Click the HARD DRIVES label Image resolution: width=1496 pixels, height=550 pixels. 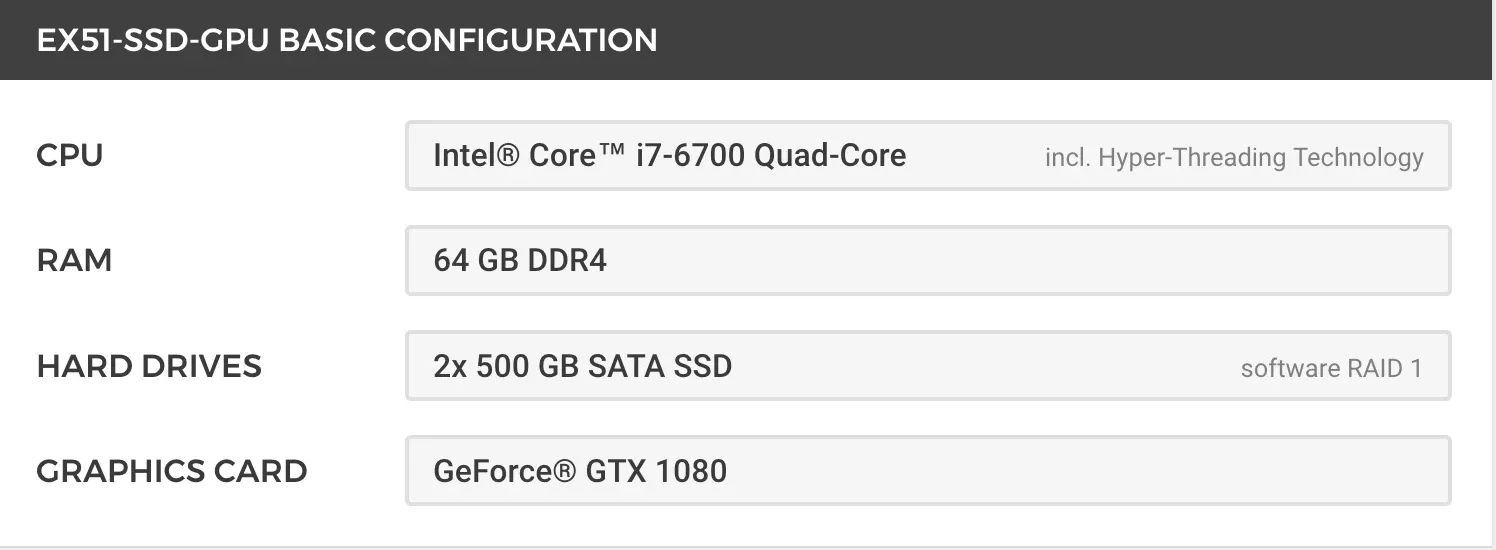pyautogui.click(x=149, y=366)
